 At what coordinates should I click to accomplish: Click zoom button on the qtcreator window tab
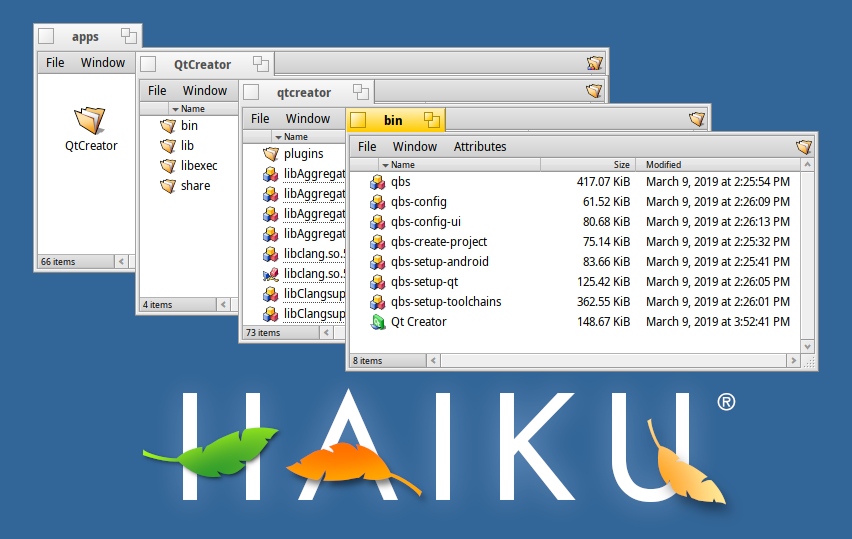click(x=361, y=92)
